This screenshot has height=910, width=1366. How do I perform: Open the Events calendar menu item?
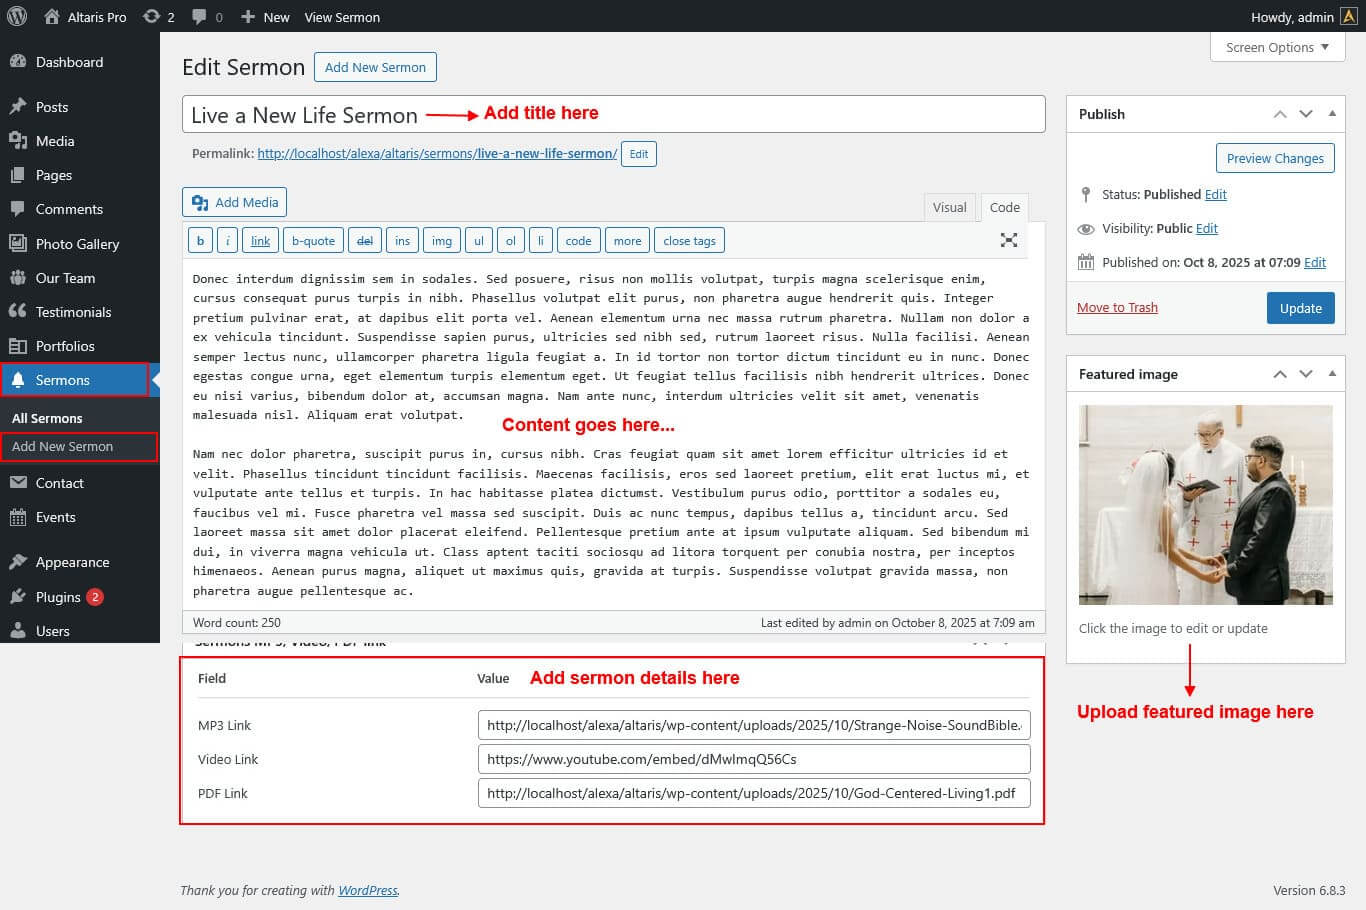(x=55, y=517)
